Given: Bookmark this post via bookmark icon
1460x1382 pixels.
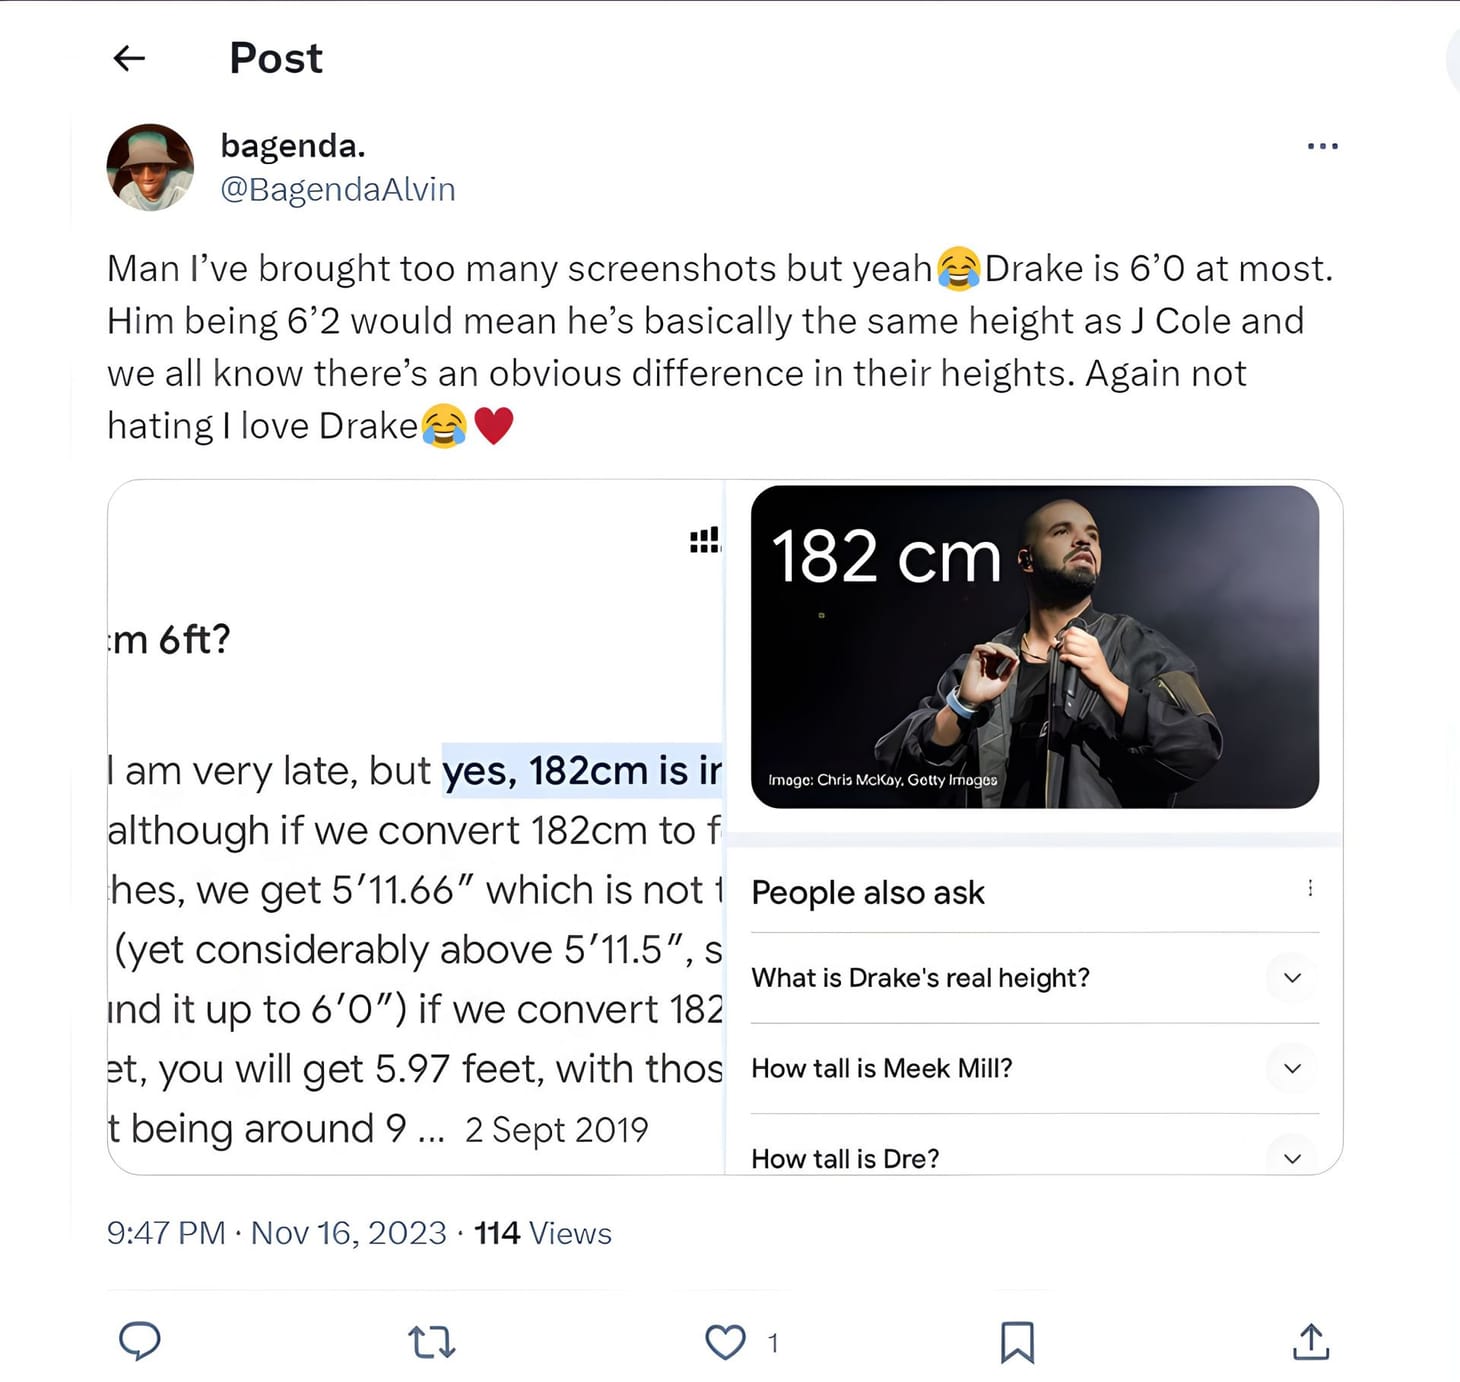Looking at the screenshot, I should pos(1018,1342).
